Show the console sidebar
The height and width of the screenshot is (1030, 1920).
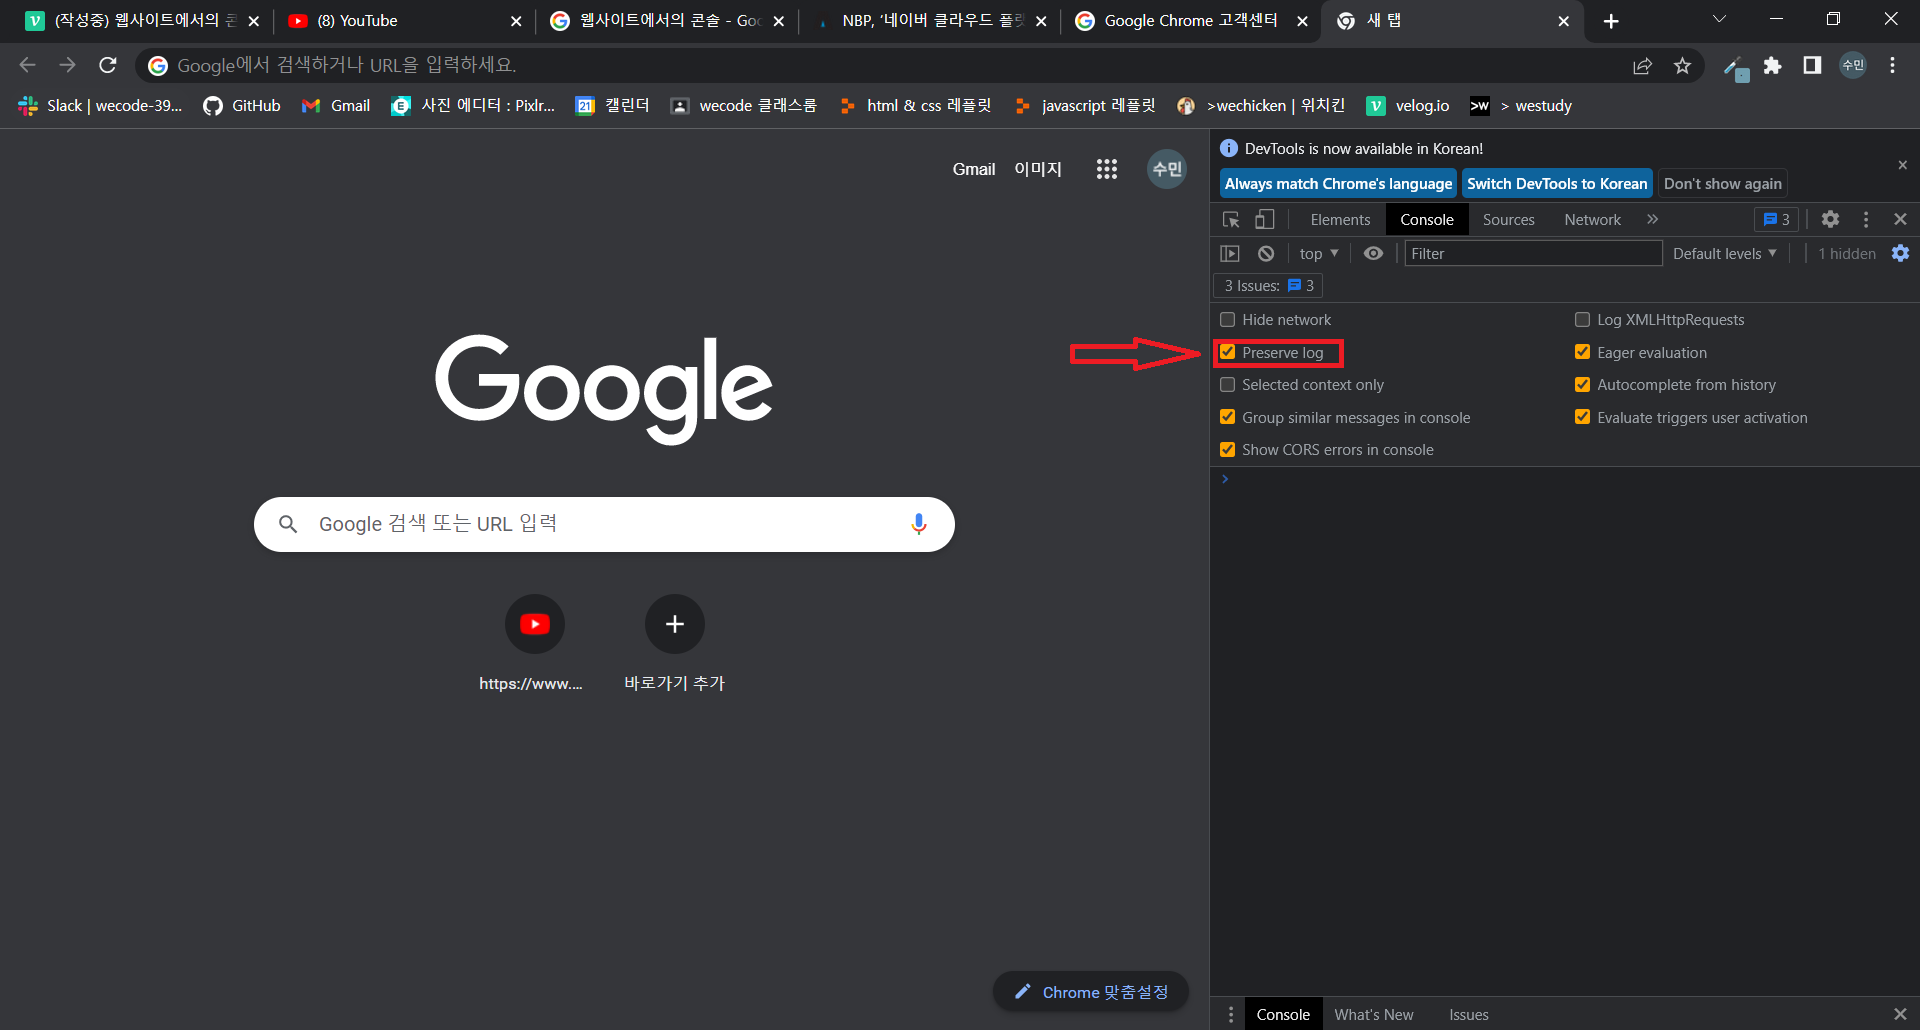[1230, 254]
